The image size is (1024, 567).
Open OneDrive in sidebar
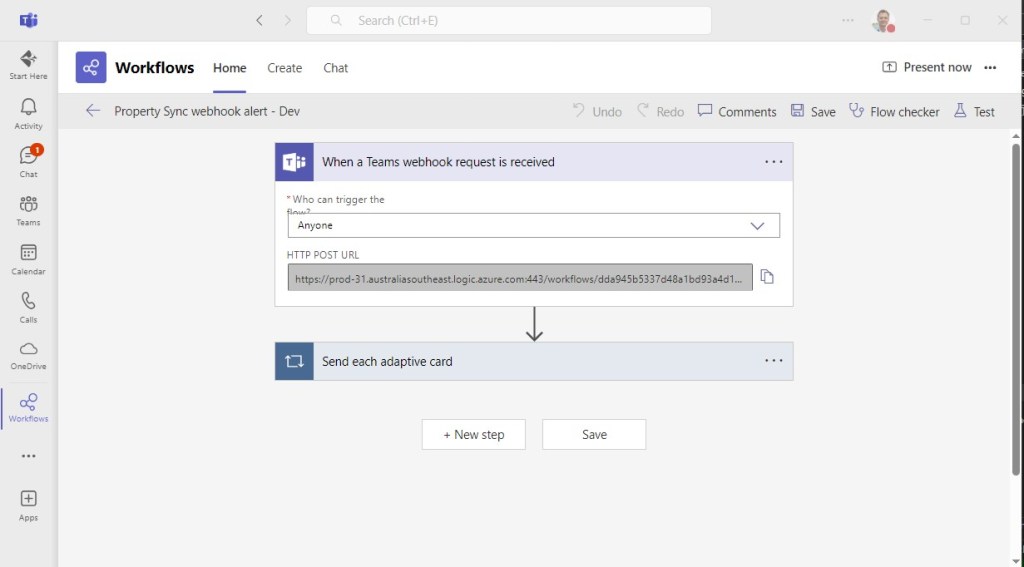[28, 355]
